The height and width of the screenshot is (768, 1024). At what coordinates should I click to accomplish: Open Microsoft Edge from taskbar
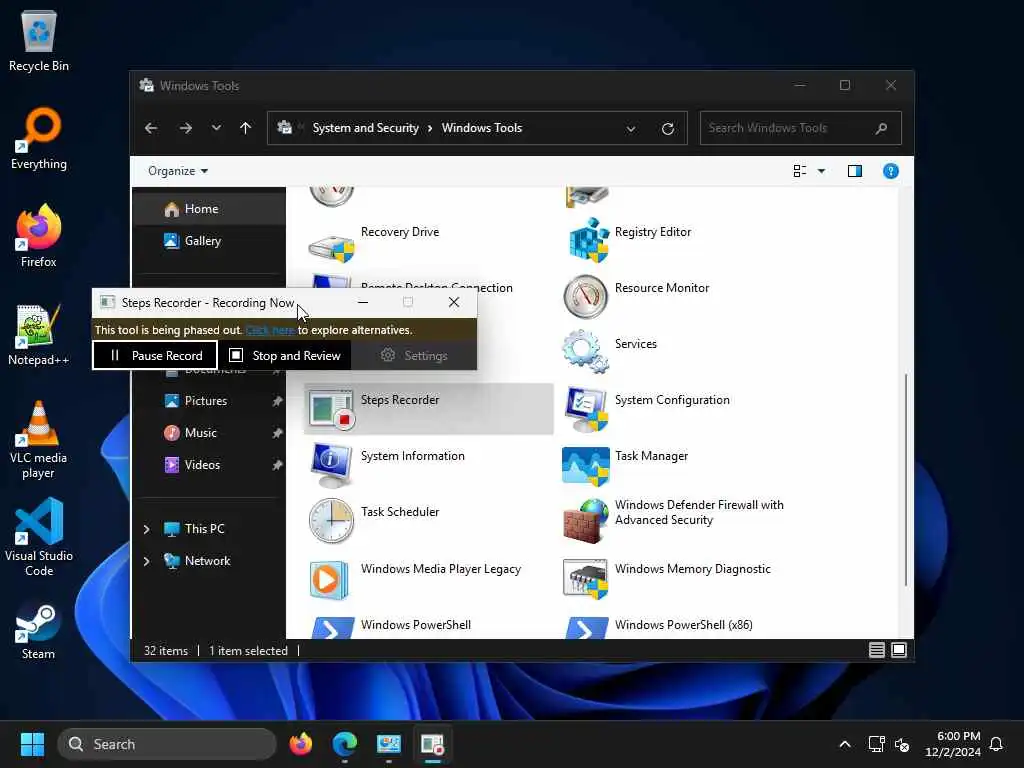[344, 744]
